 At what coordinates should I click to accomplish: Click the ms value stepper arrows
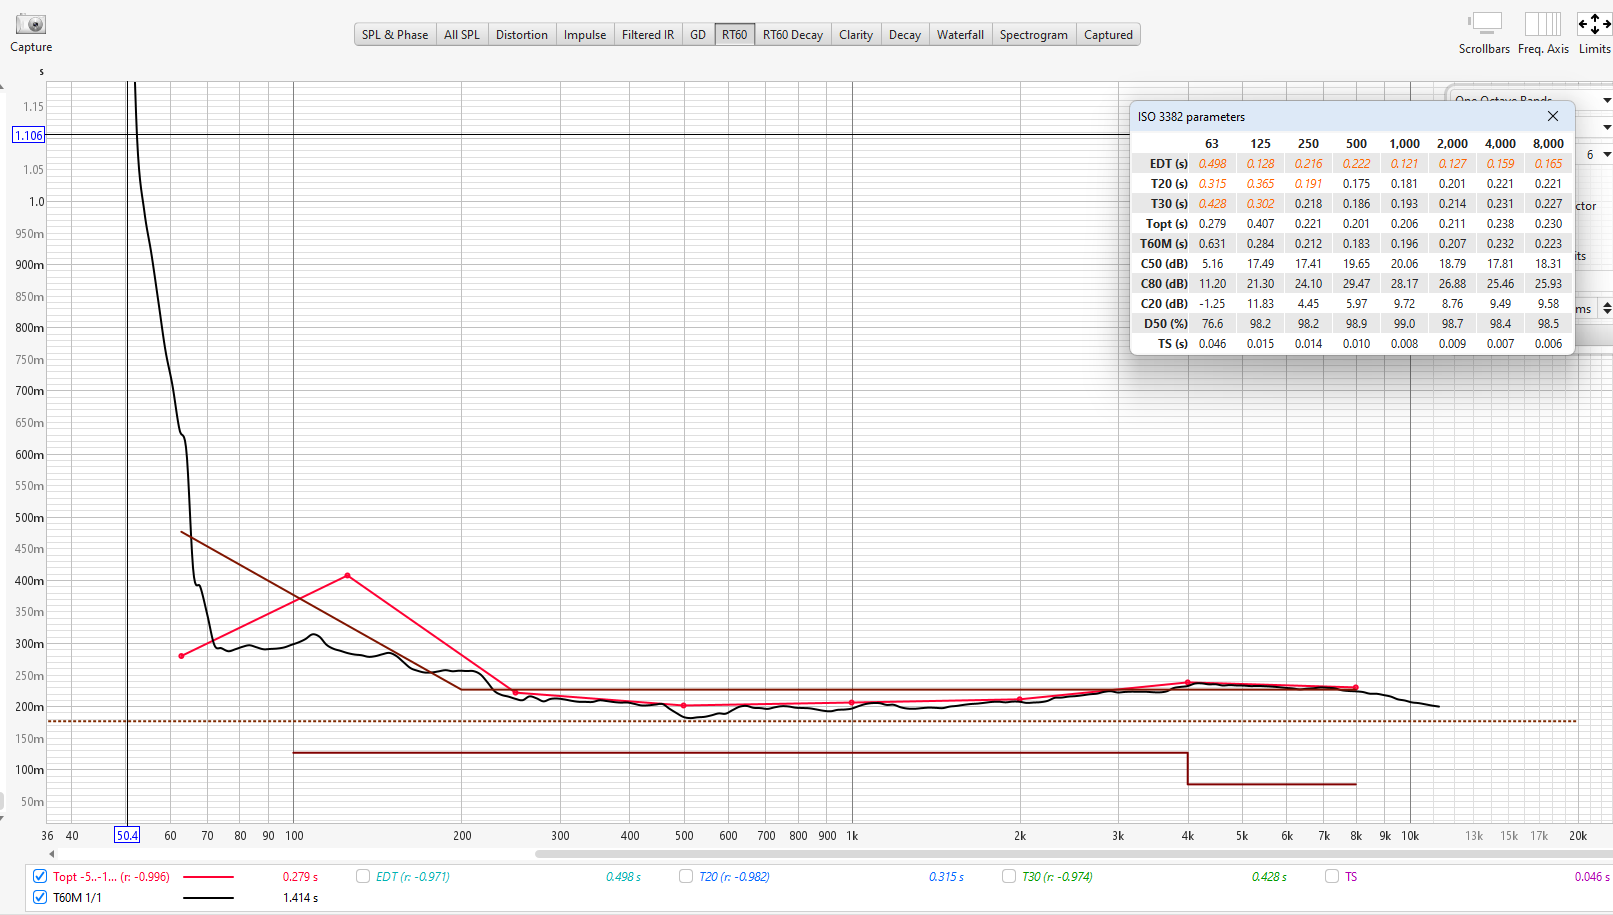[1606, 309]
